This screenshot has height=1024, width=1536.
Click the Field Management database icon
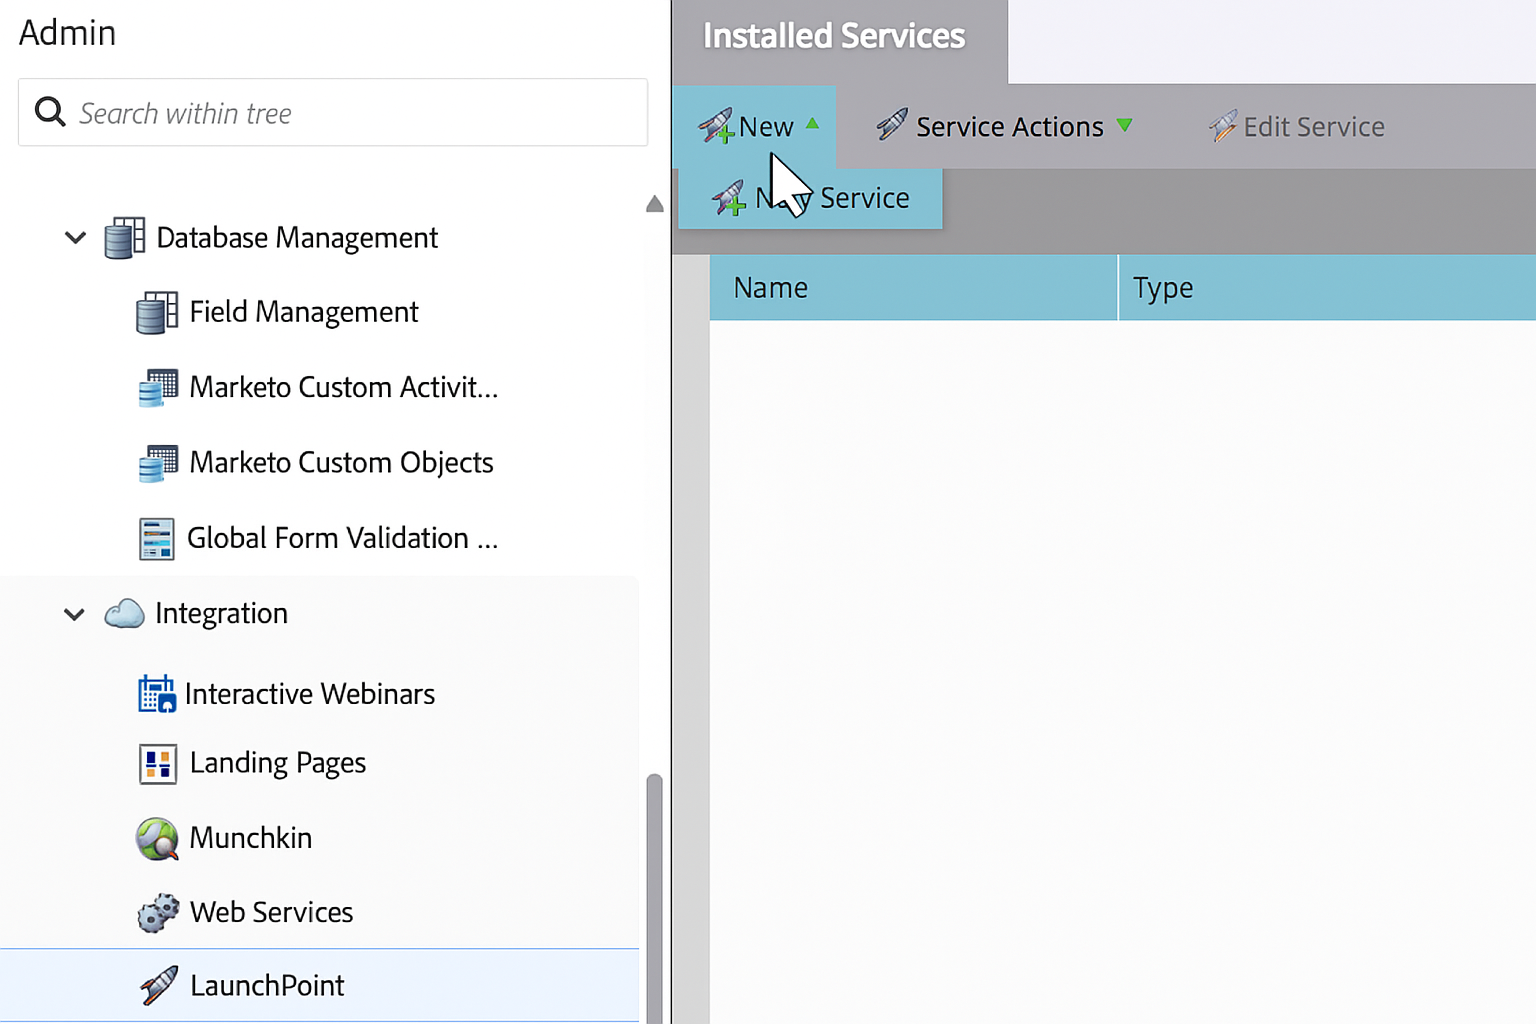tap(155, 311)
